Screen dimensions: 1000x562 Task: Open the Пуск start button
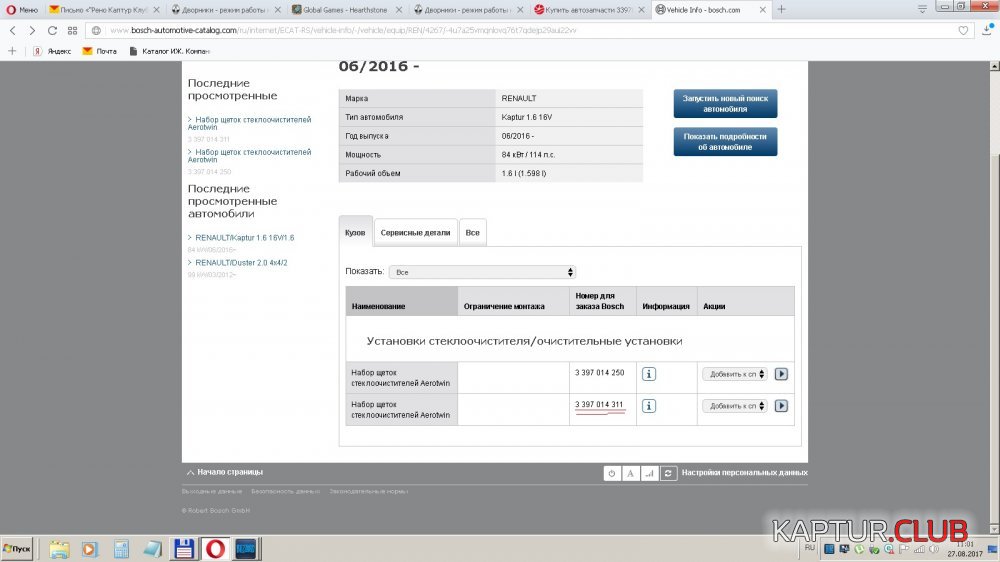coord(17,549)
